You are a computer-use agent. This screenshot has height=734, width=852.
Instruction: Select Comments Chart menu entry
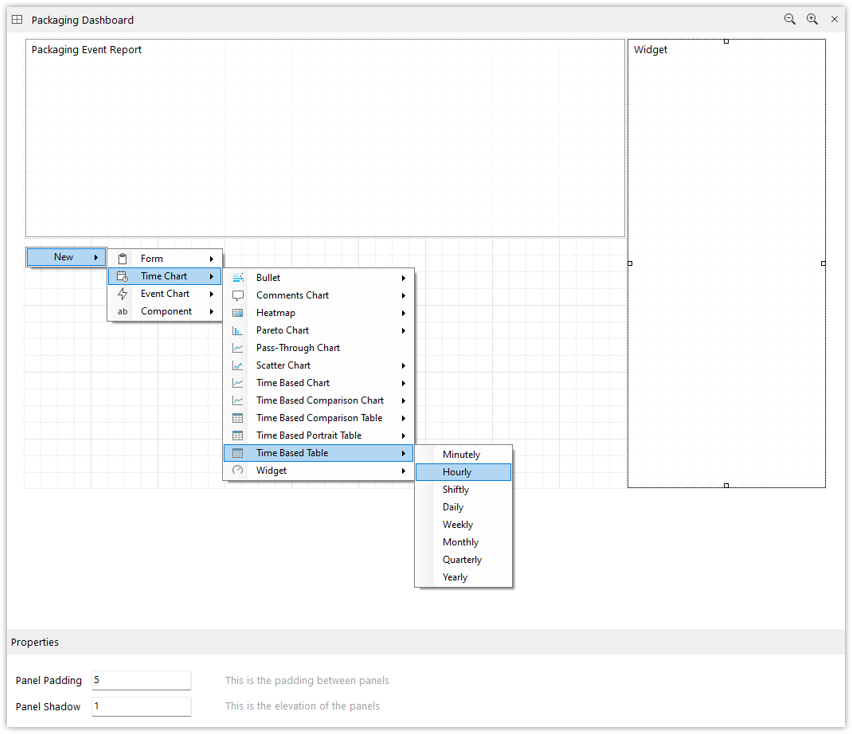[318, 296]
